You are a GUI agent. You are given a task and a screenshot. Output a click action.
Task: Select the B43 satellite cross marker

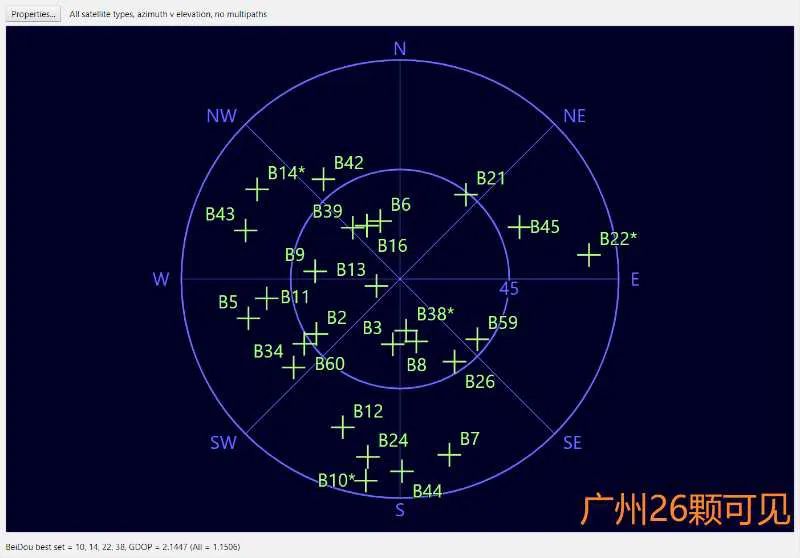[245, 230]
